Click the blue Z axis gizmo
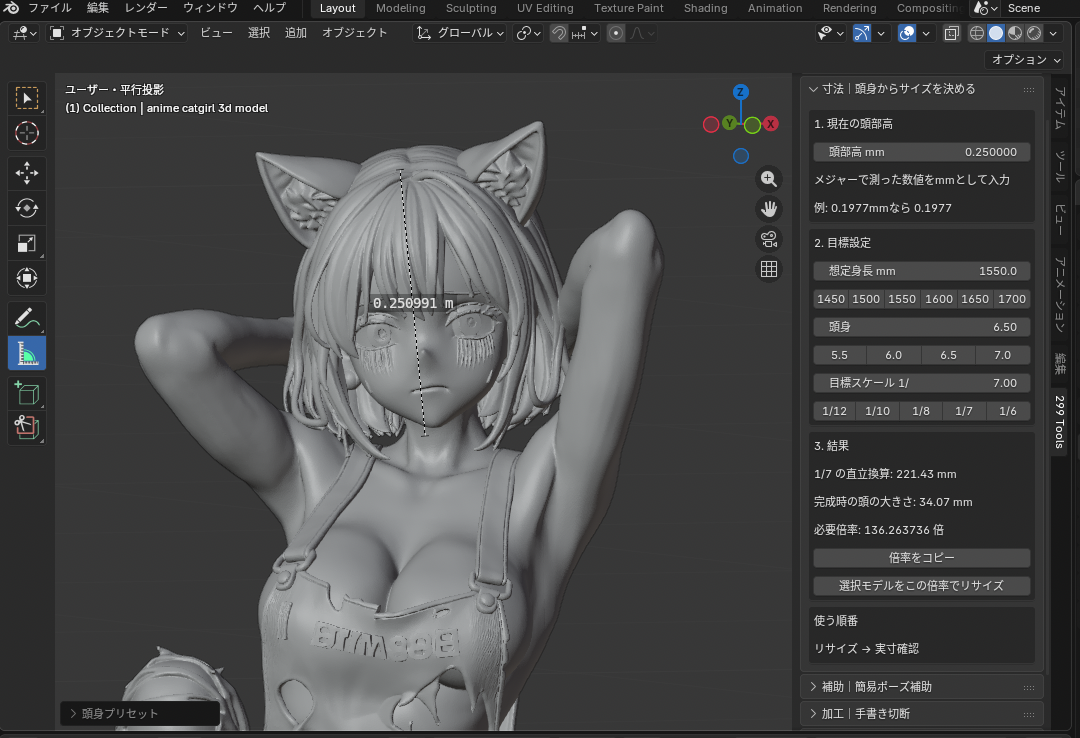1080x738 pixels. pyautogui.click(x=740, y=92)
